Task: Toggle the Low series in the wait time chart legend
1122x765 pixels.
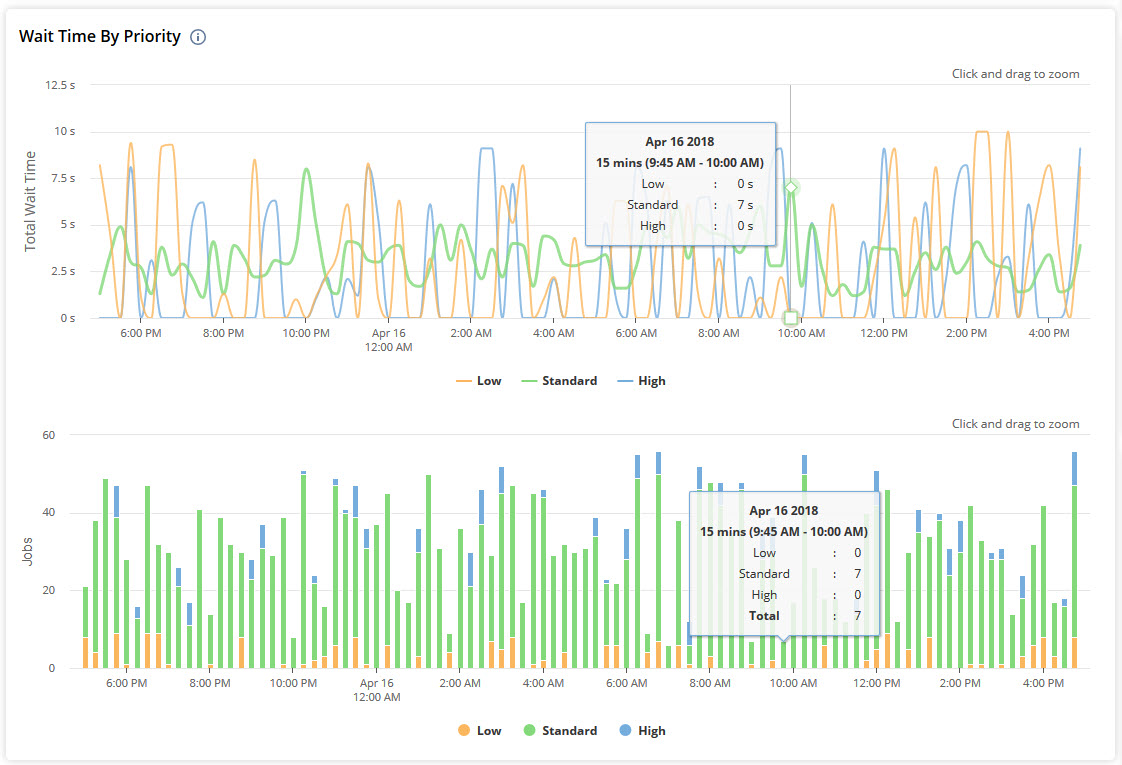Action: tap(479, 381)
